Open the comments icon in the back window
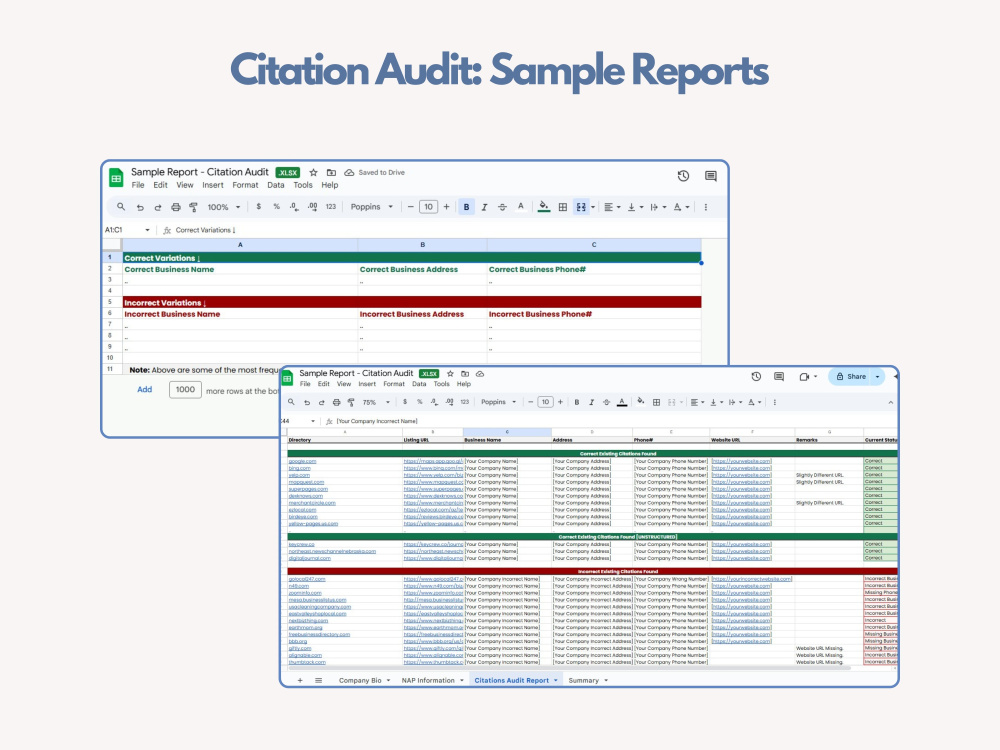This screenshot has width=1000, height=750. point(710,176)
